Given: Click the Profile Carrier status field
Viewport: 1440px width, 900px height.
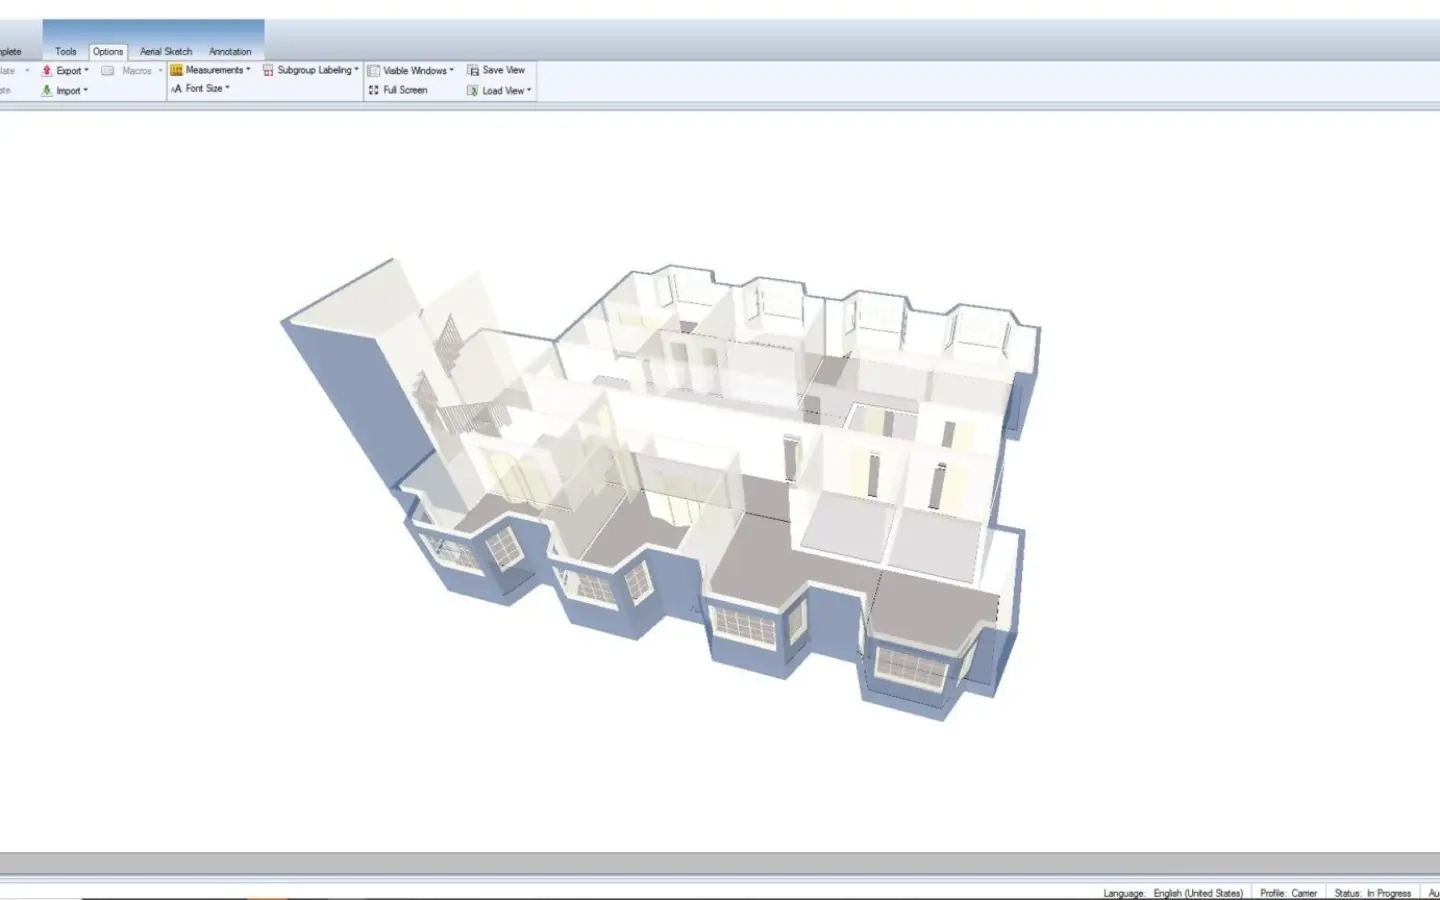Looking at the screenshot, I should coord(1288,893).
